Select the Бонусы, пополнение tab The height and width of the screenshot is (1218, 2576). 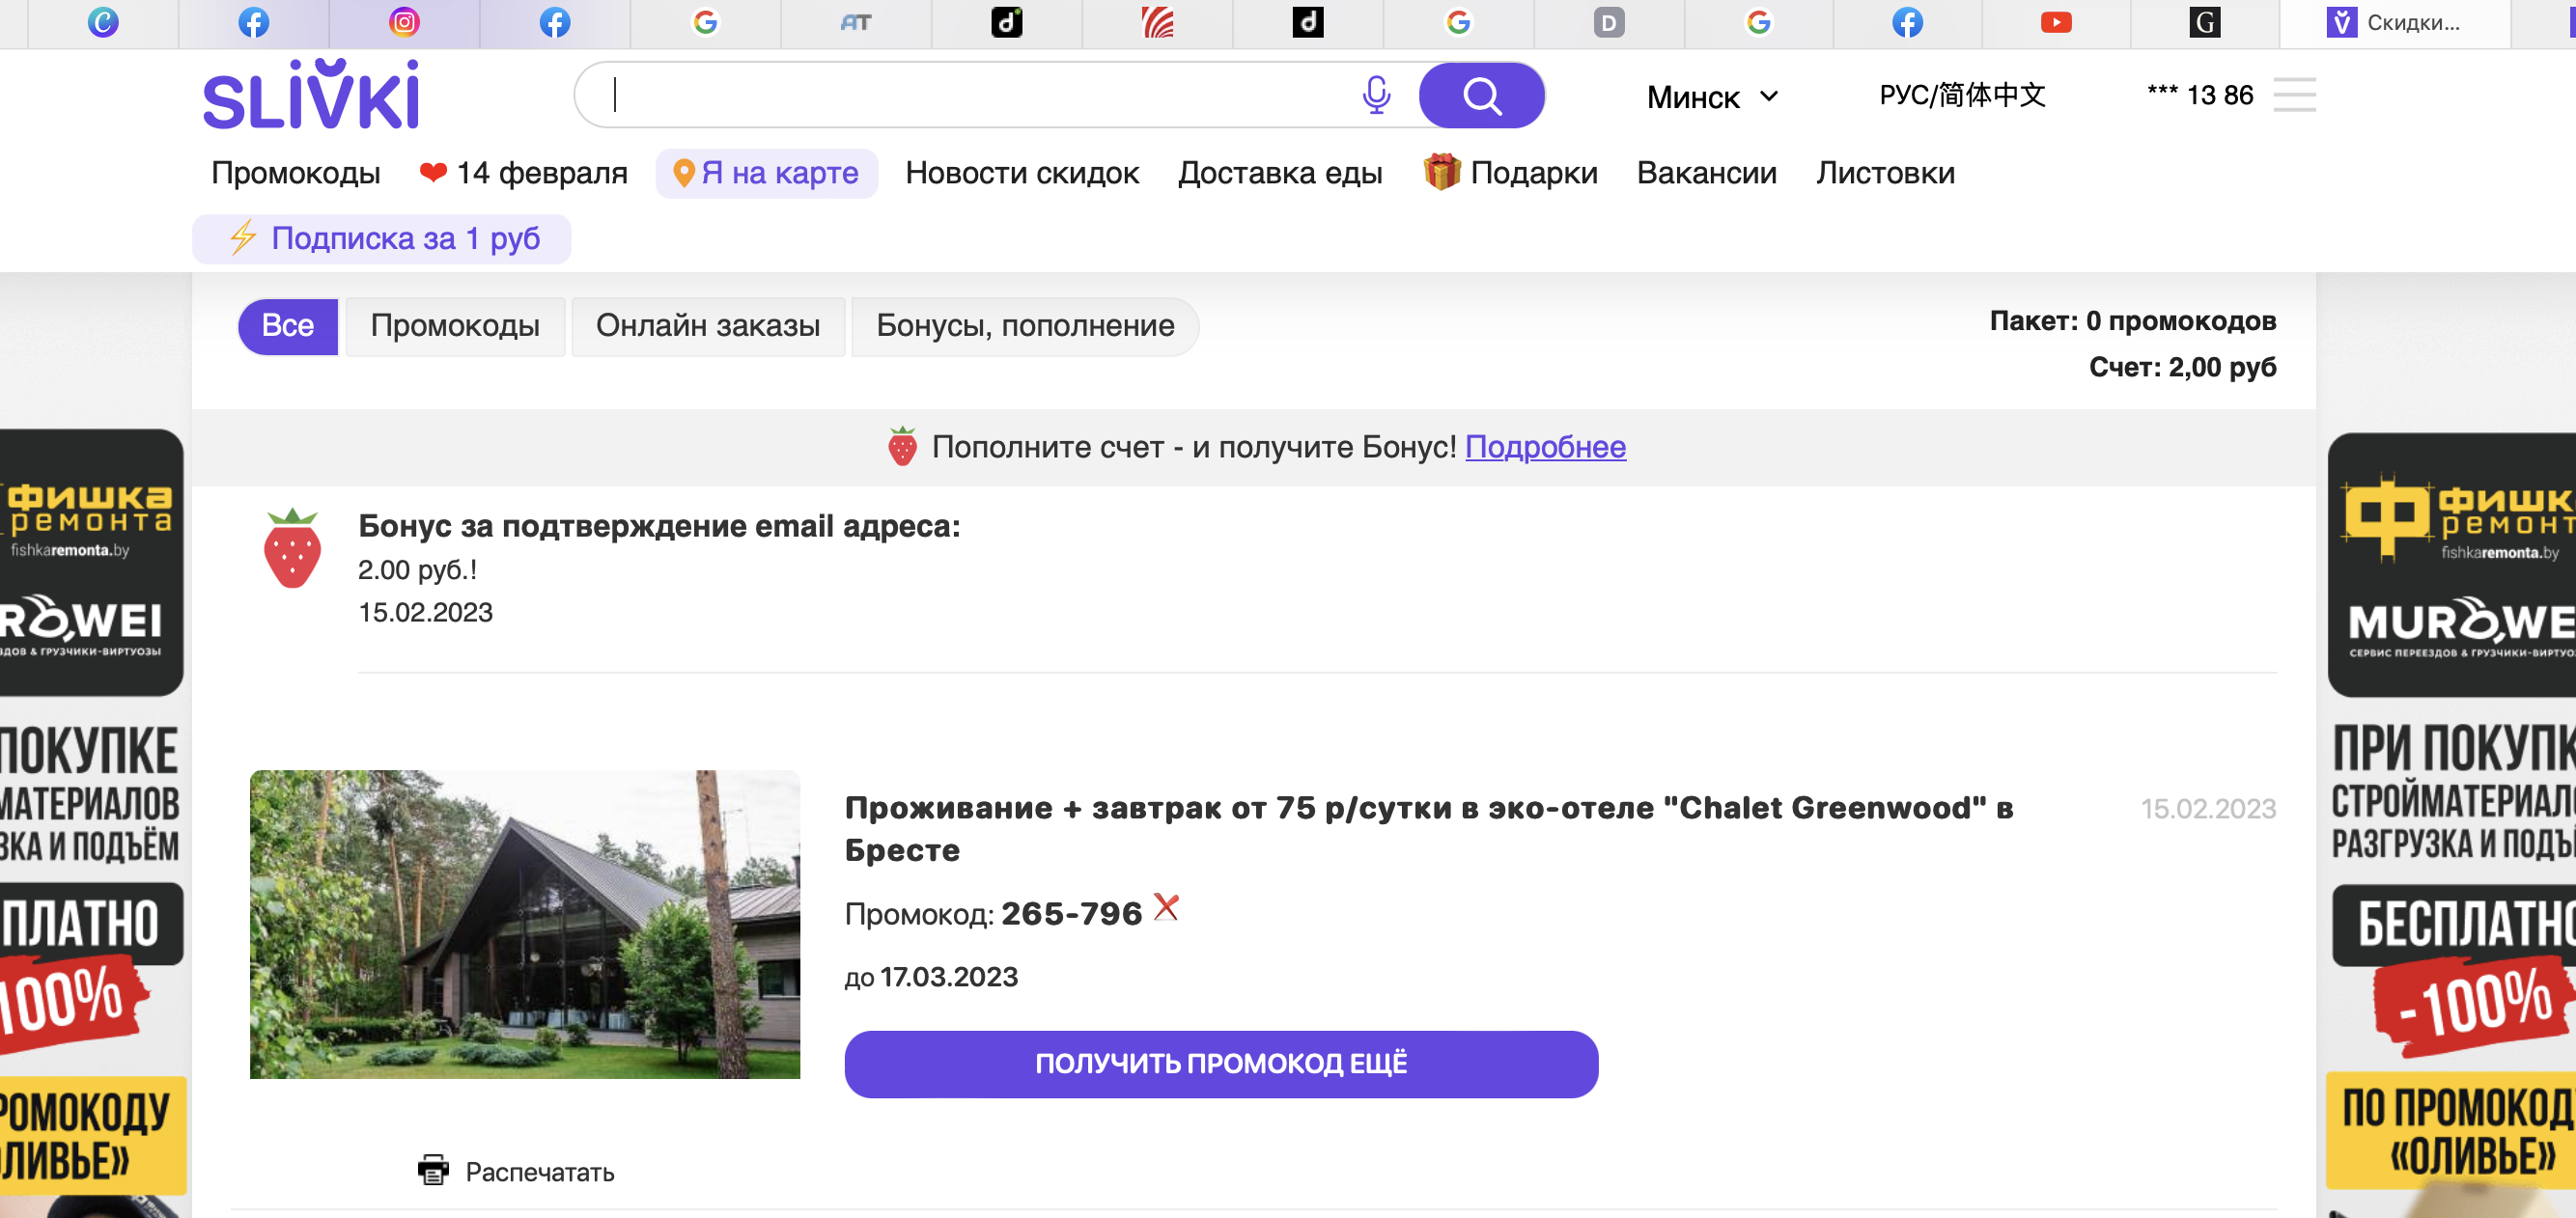coord(1024,326)
